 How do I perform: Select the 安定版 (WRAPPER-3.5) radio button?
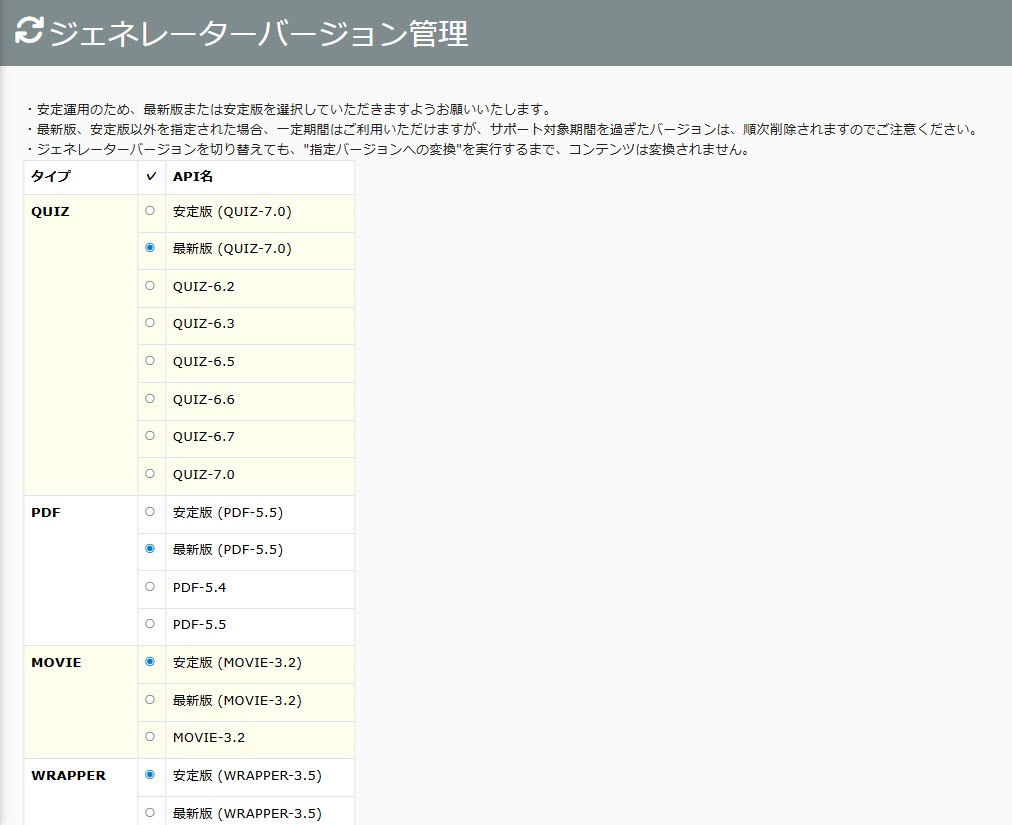point(150,774)
